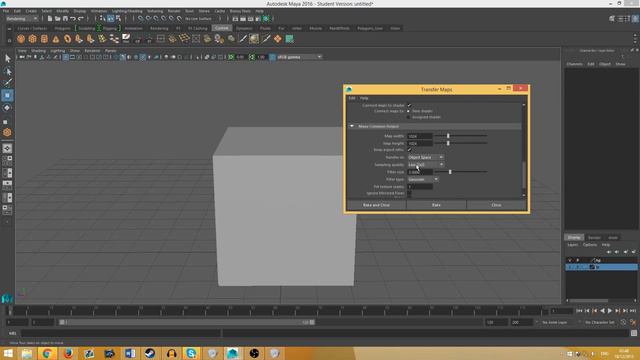
Task: Click the Fill texture seams field
Action: 420,187
